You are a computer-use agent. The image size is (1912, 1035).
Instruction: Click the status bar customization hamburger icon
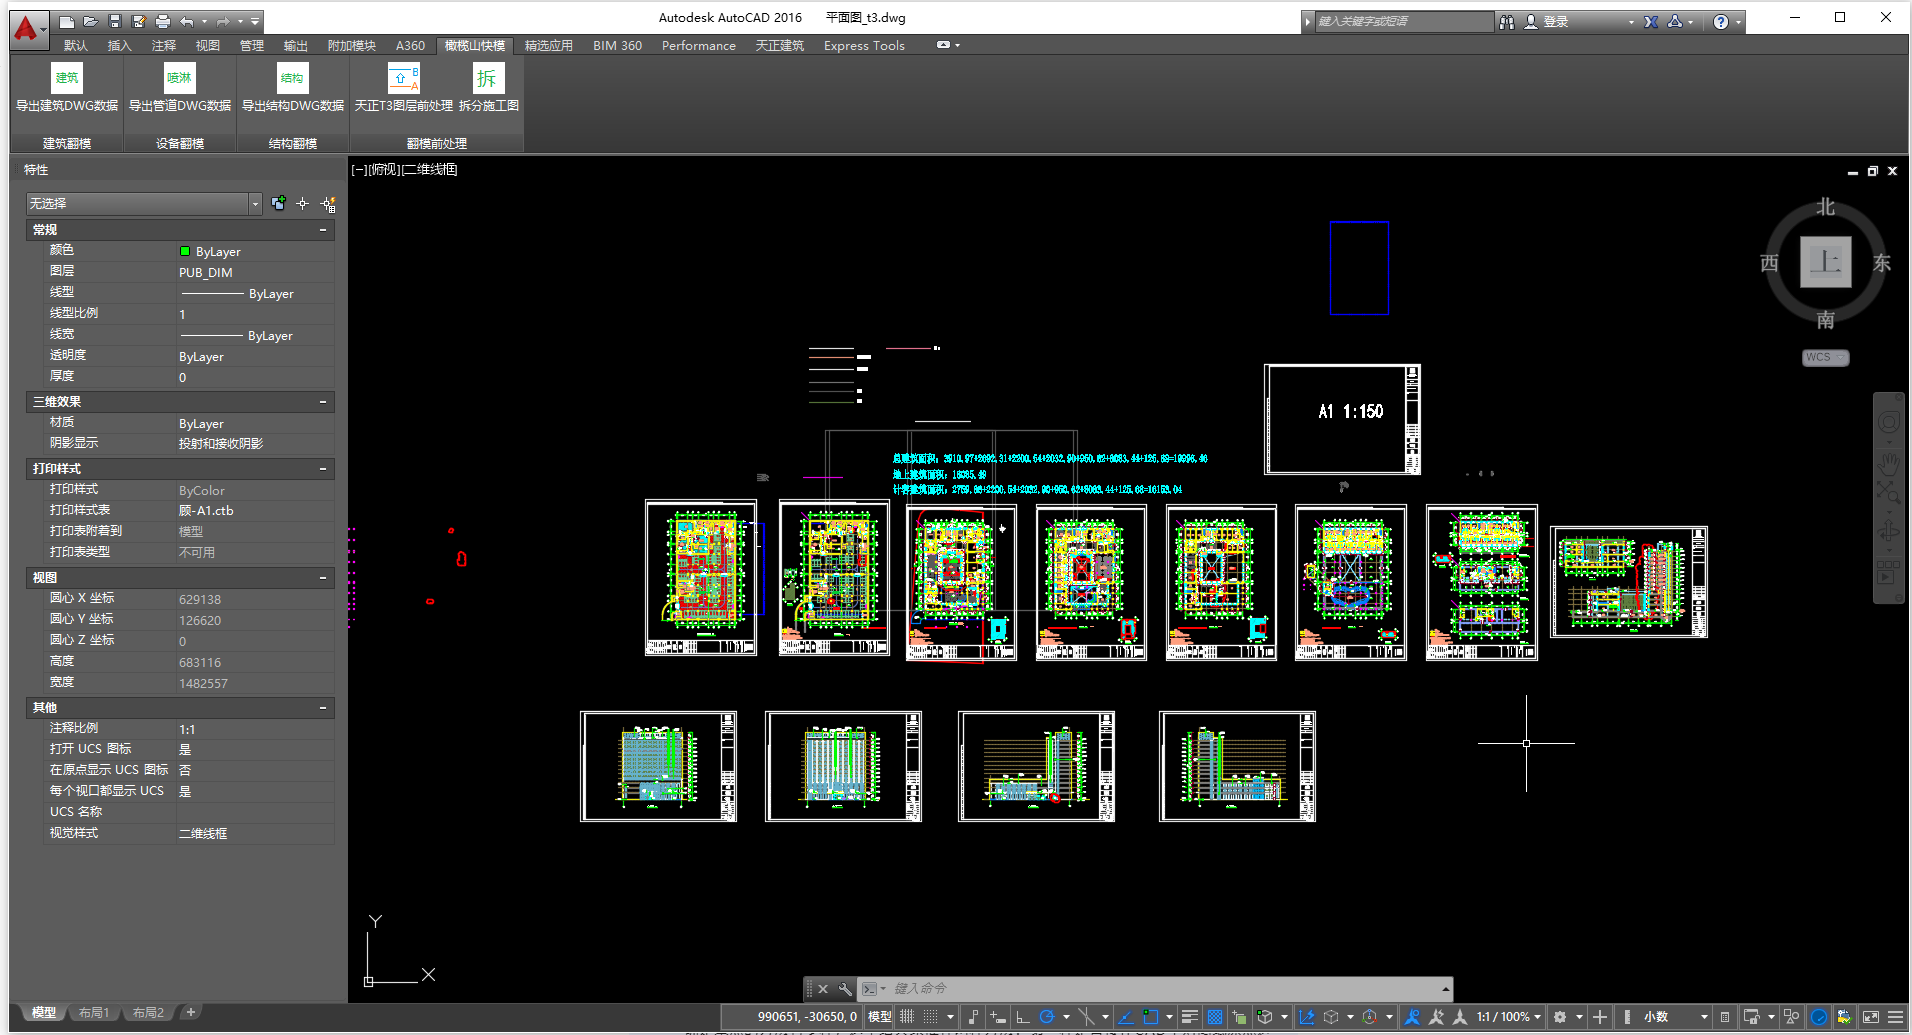pos(1895,1017)
